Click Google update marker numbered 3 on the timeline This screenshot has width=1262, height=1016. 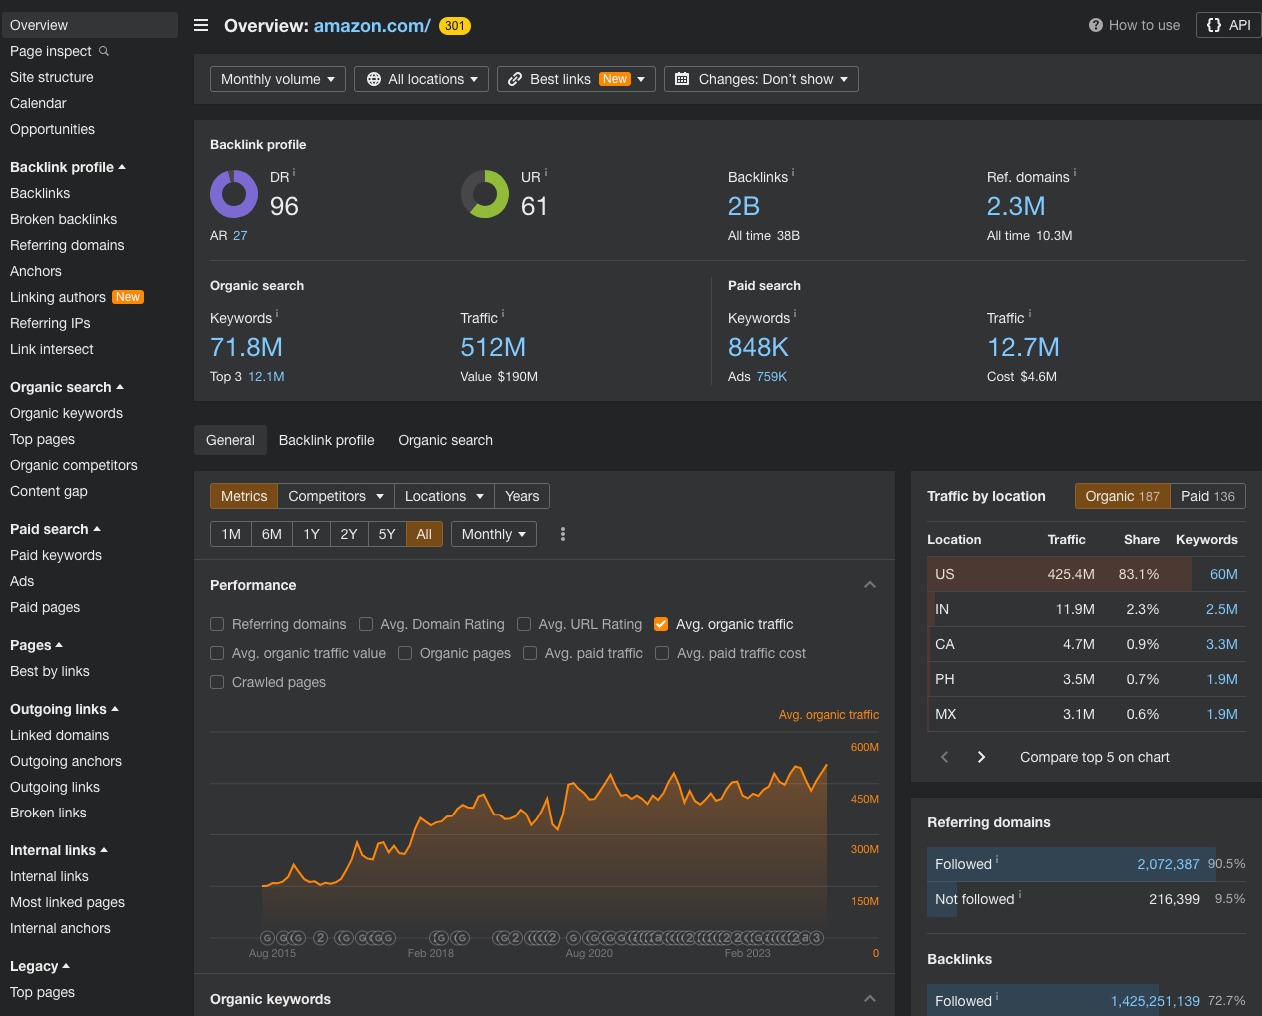pos(817,938)
